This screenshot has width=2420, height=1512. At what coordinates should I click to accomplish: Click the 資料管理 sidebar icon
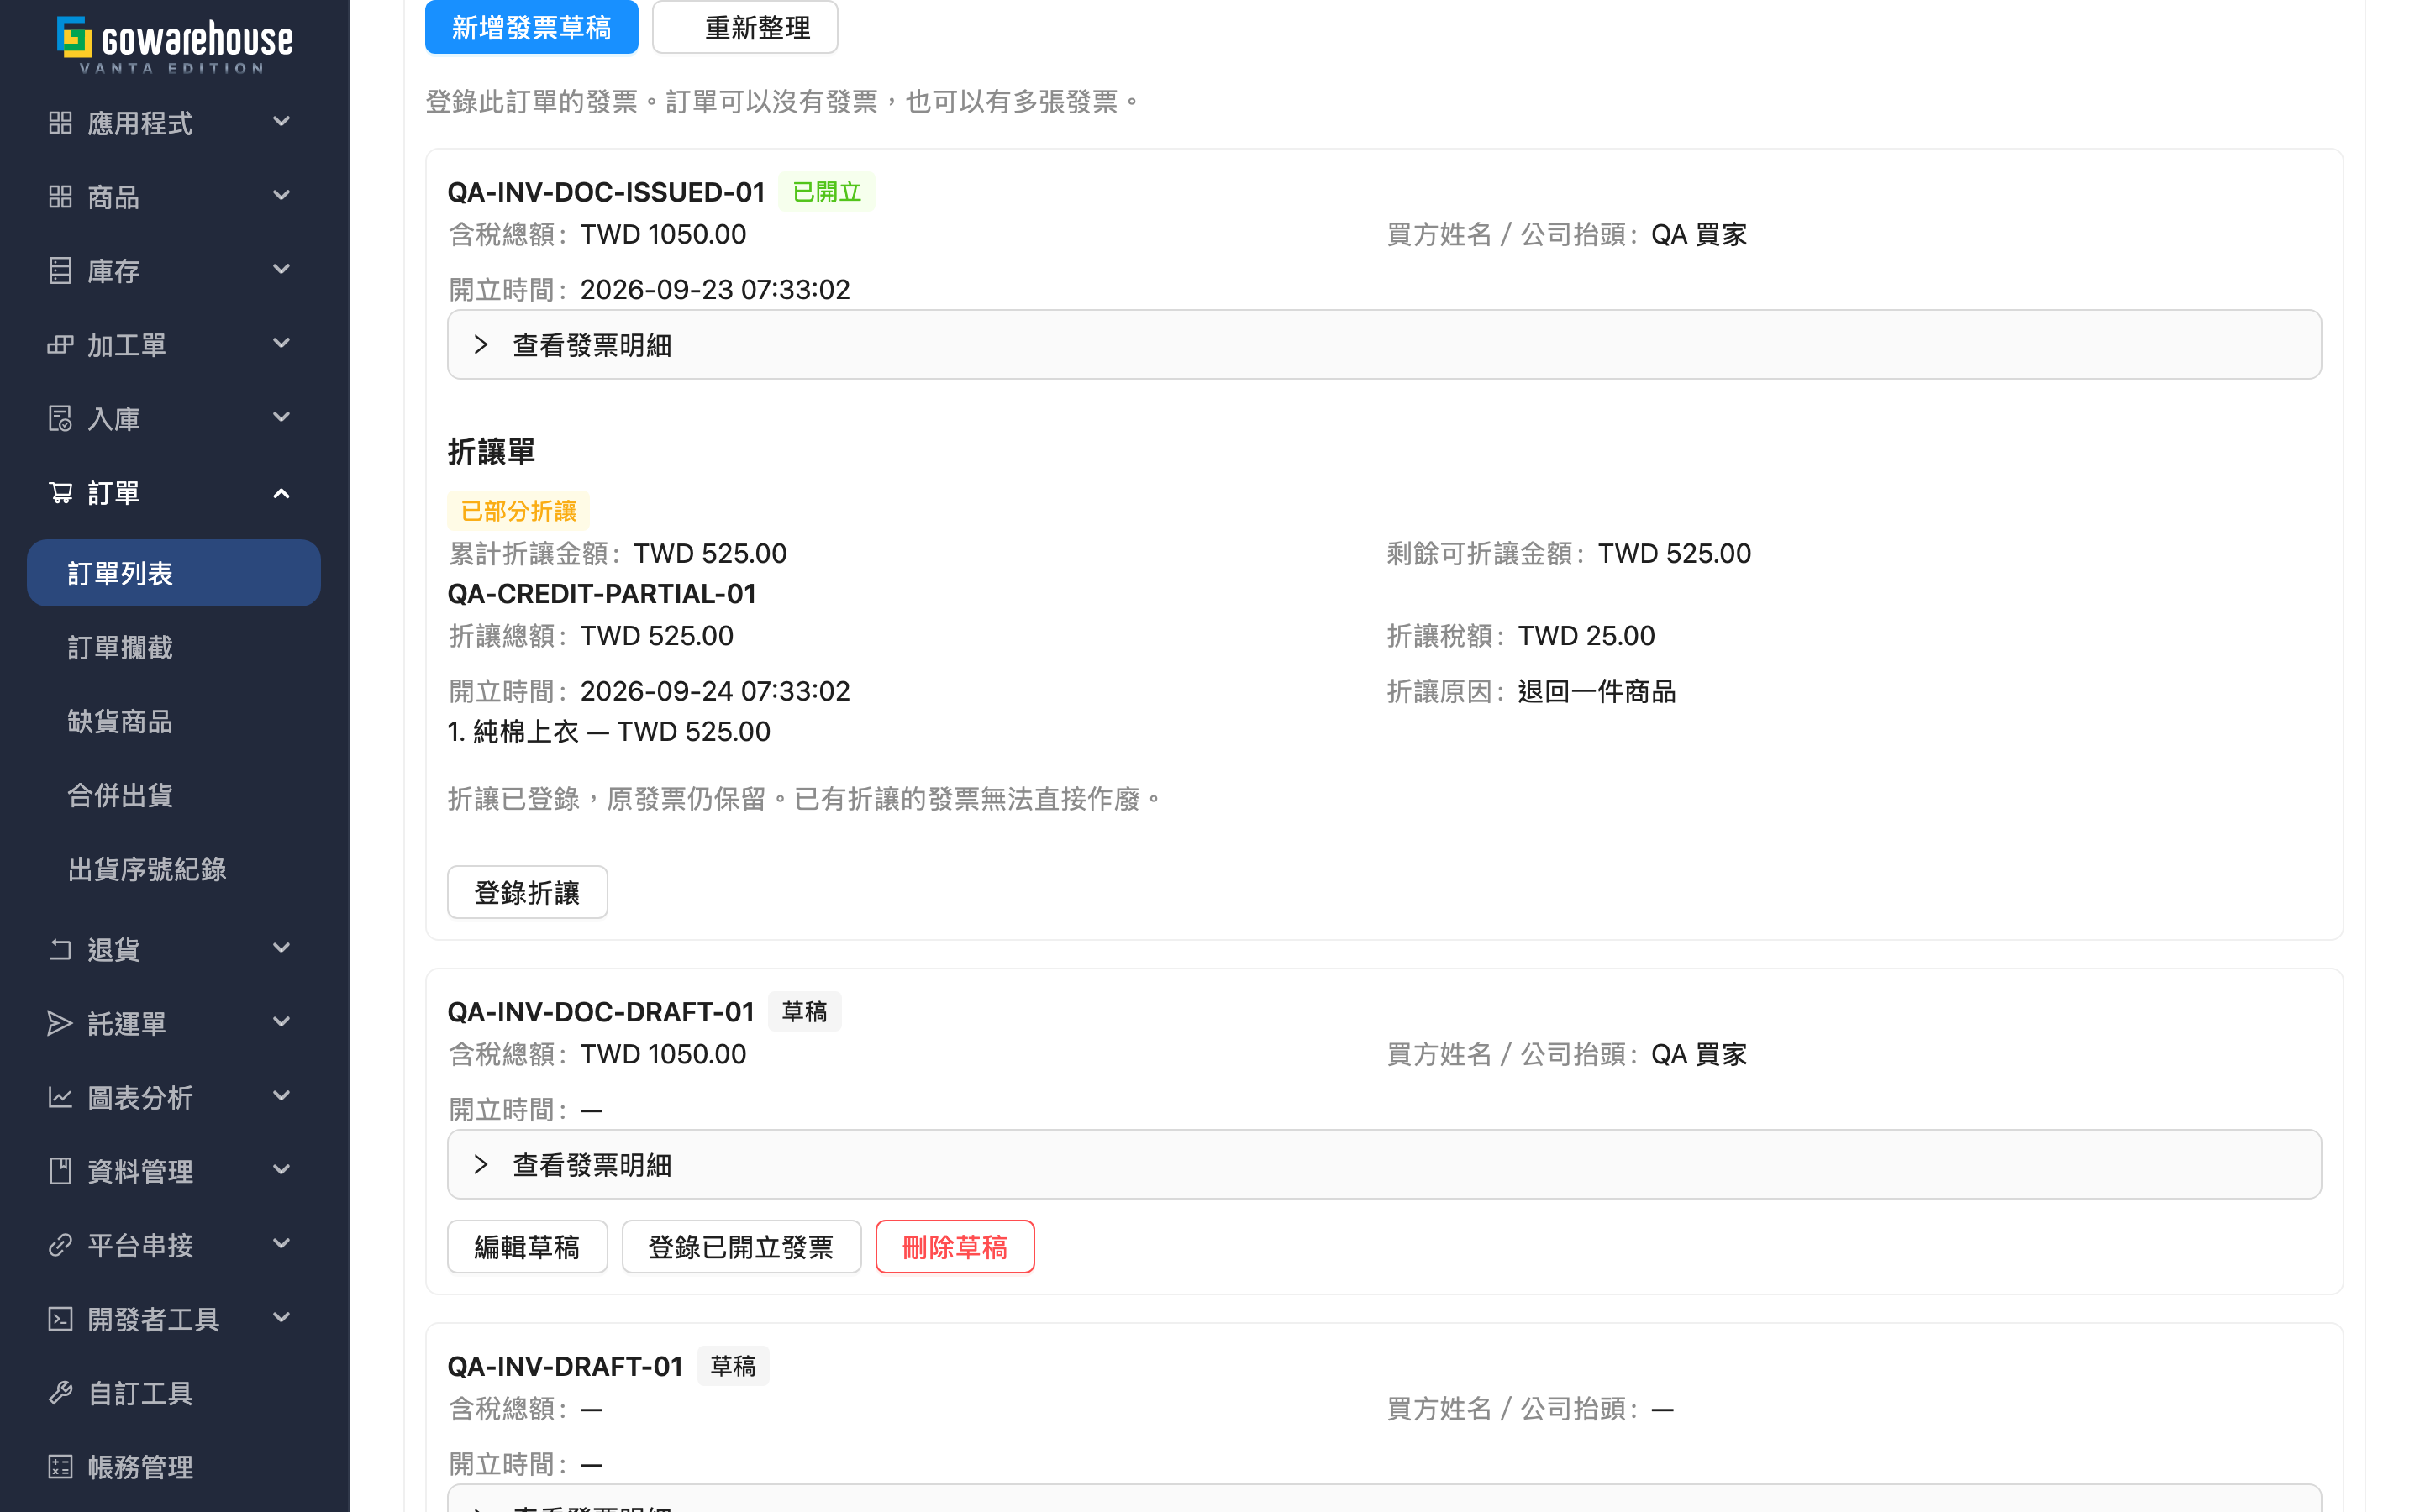[60, 1171]
